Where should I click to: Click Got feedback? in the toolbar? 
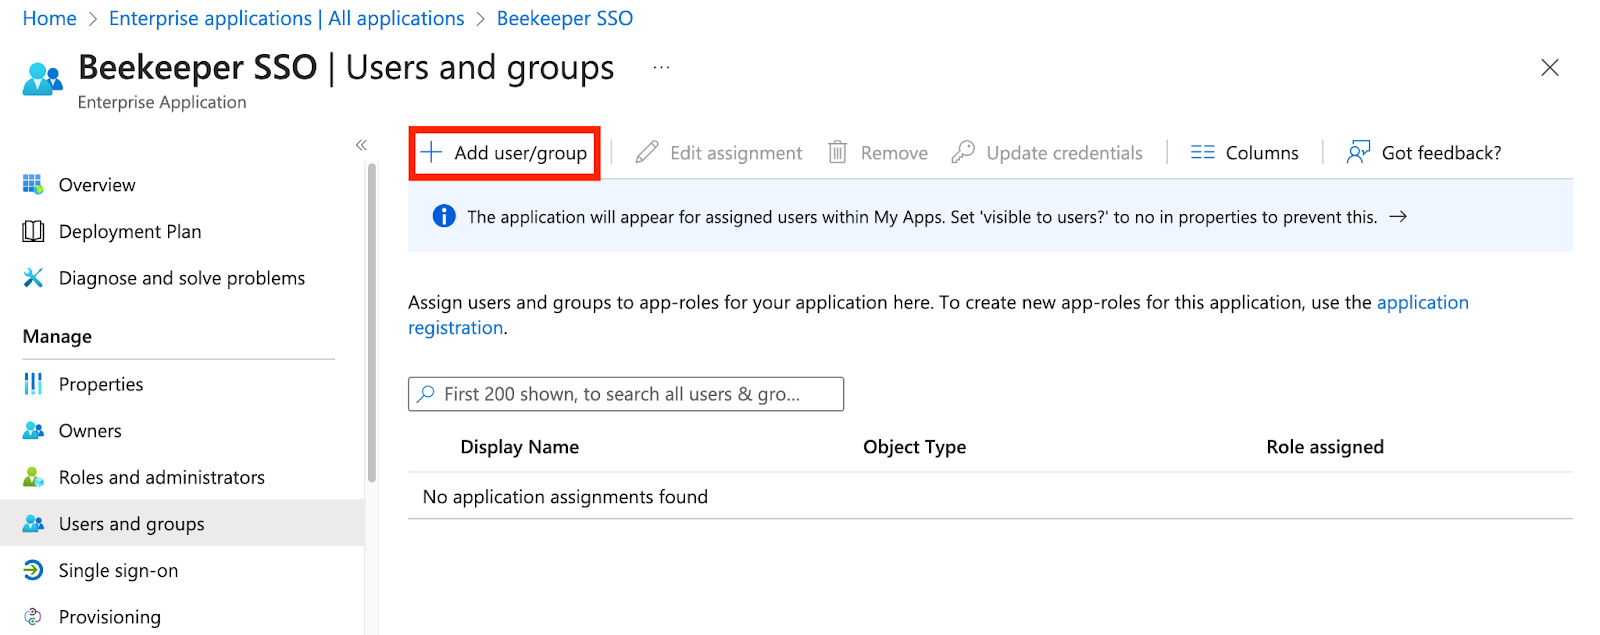coord(1424,153)
